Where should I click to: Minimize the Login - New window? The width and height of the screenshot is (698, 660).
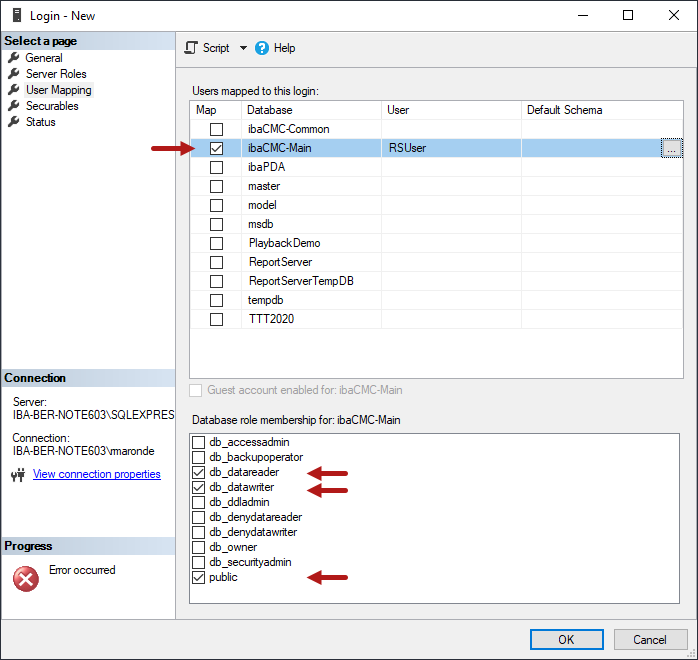tap(583, 15)
